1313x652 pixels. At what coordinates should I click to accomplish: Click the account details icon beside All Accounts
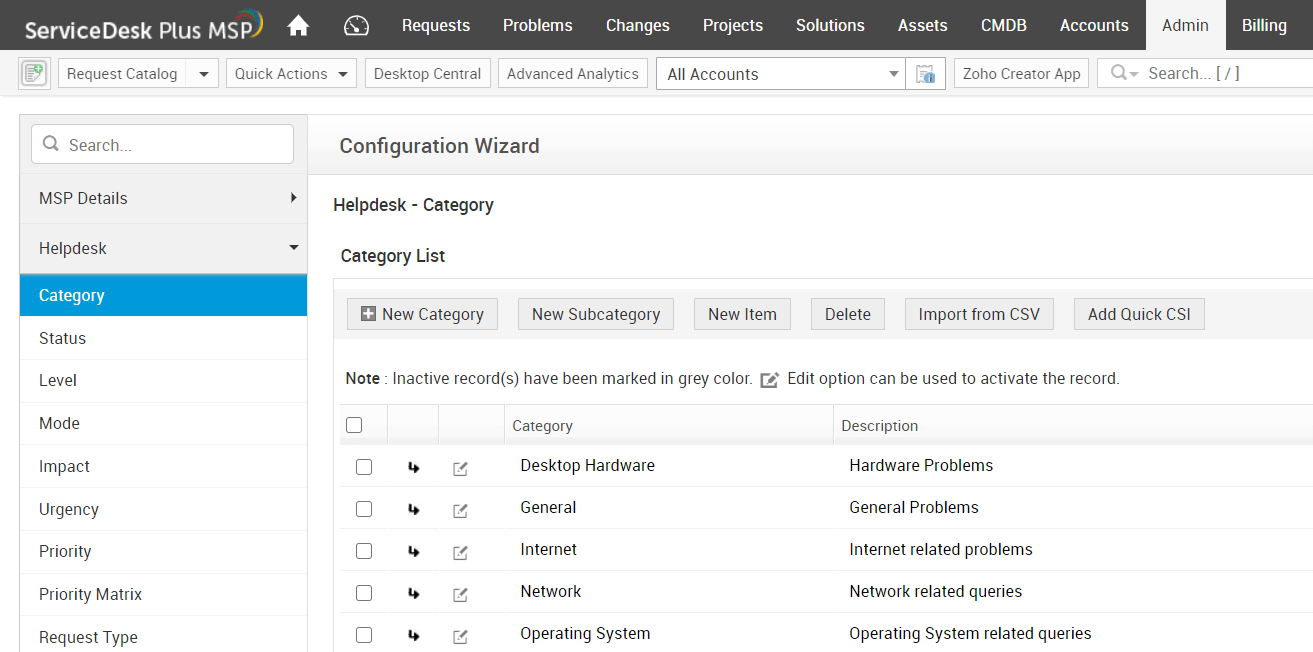925,74
